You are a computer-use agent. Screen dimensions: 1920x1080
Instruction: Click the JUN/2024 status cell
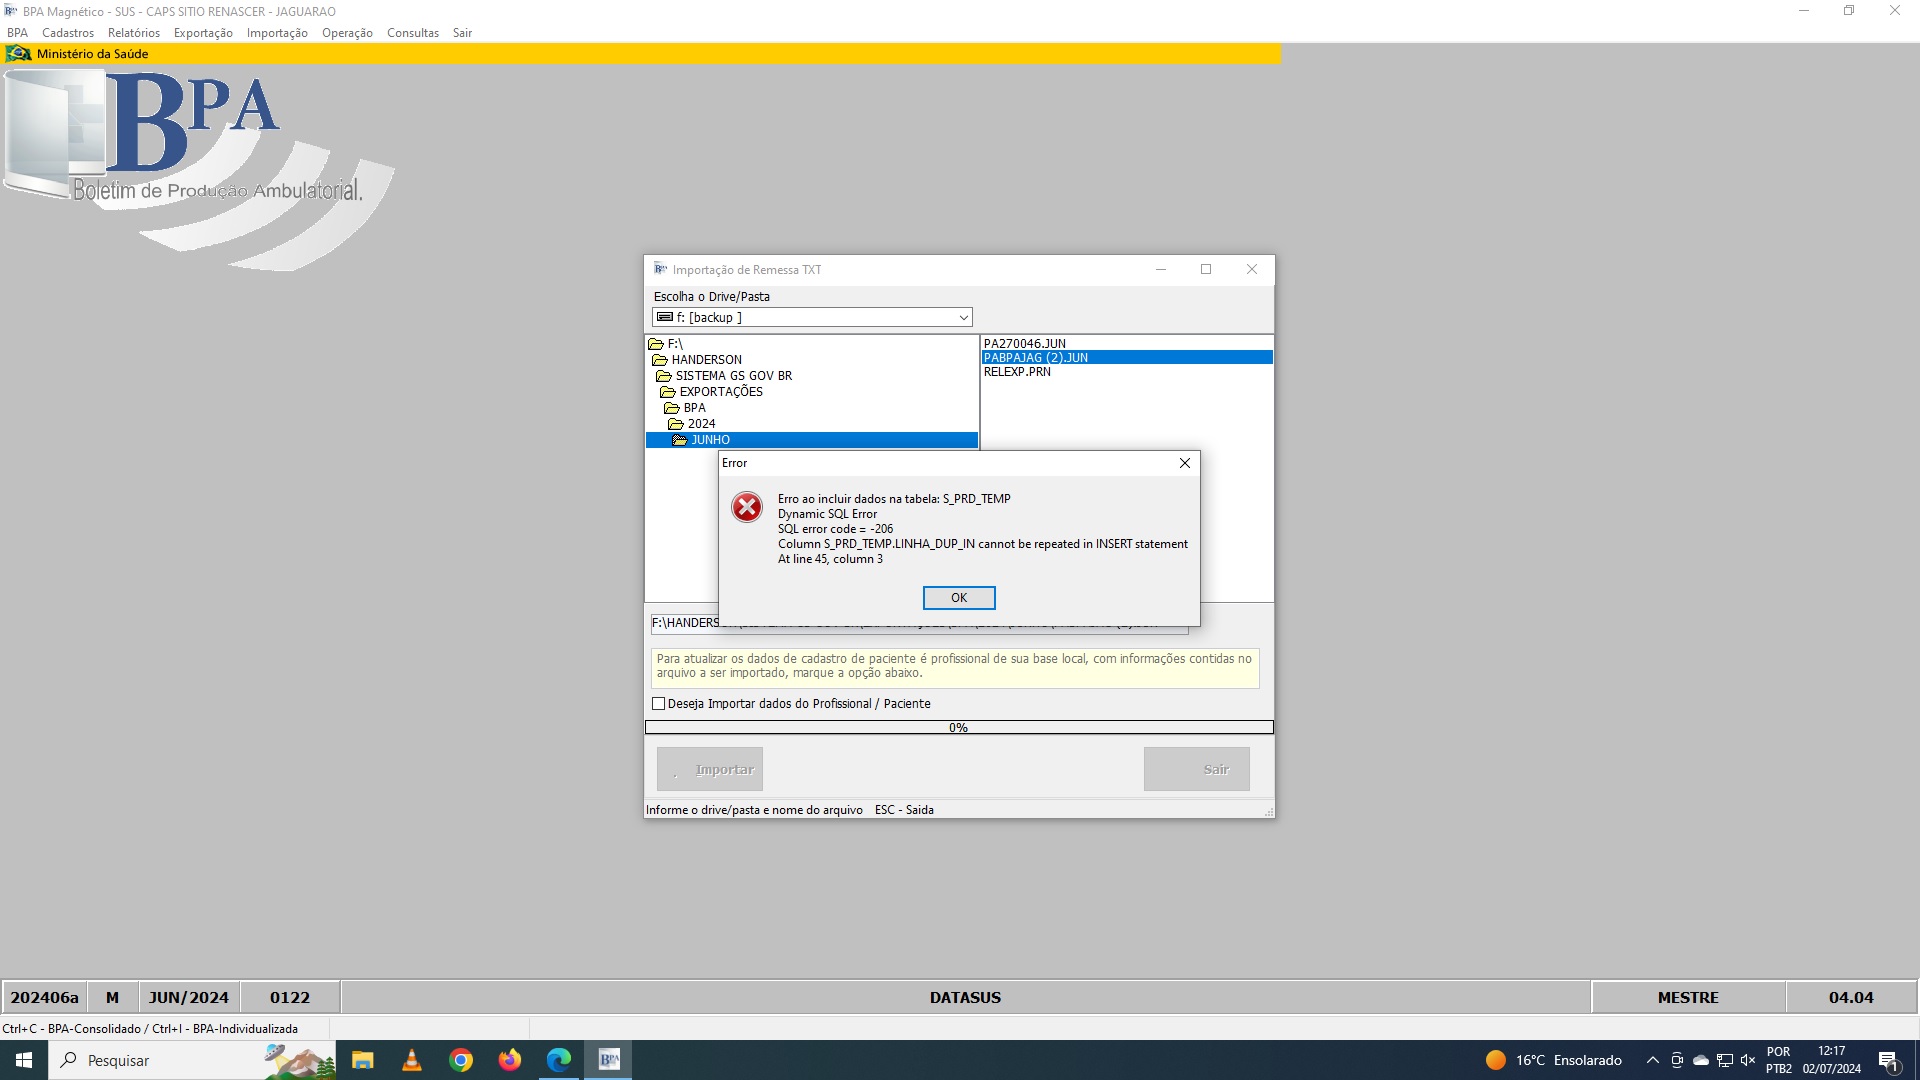(189, 998)
